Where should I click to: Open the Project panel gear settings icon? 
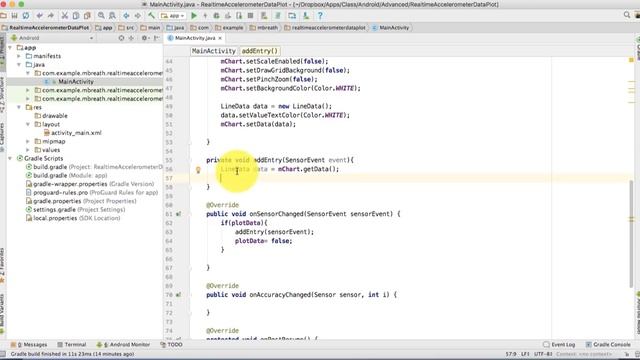[144, 38]
